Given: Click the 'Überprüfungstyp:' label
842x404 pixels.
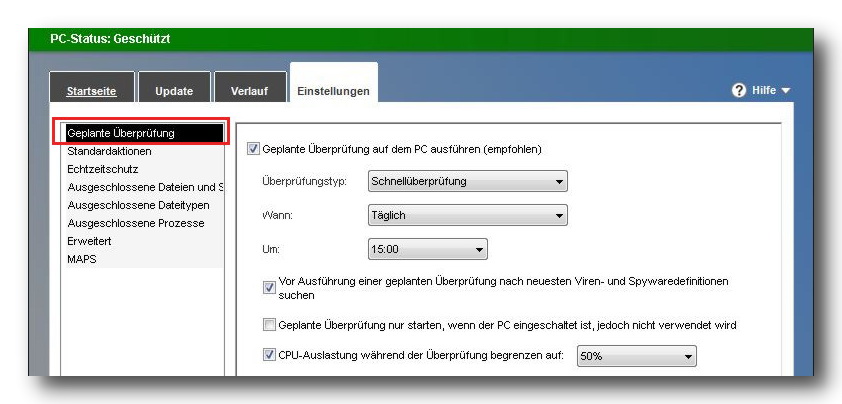Looking at the screenshot, I should [x=304, y=182].
